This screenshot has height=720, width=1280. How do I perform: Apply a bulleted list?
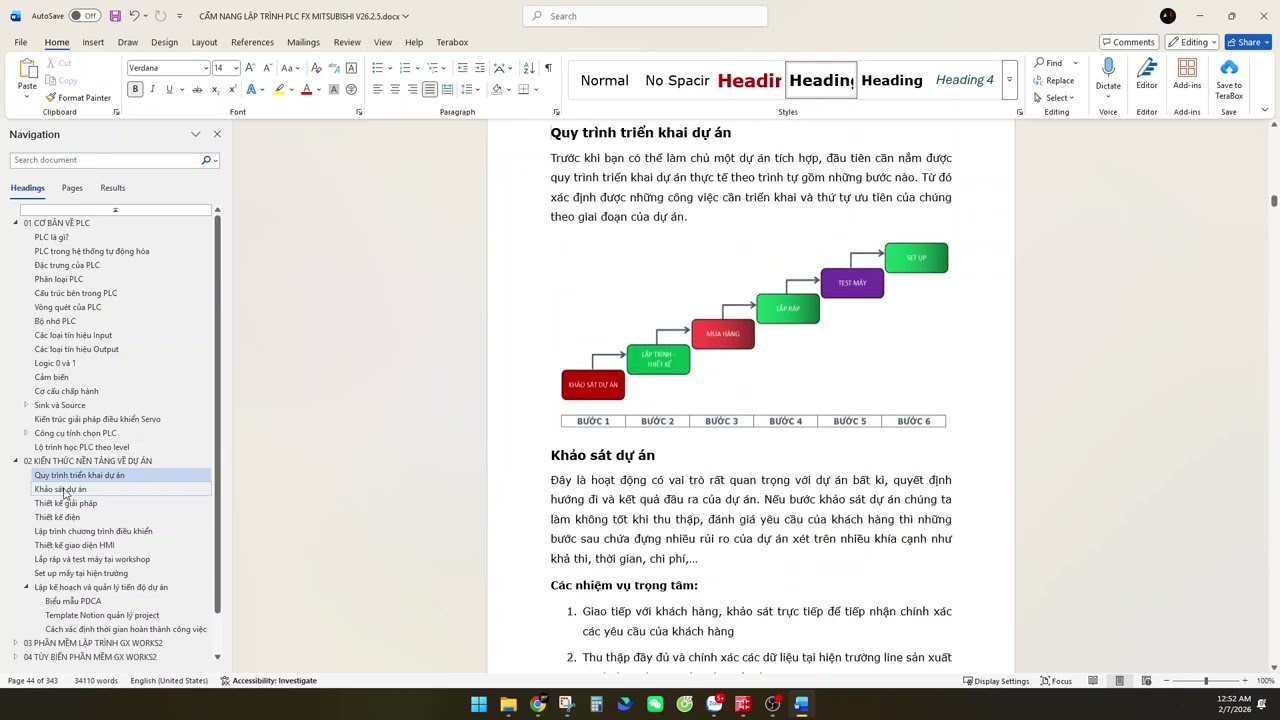click(377, 68)
